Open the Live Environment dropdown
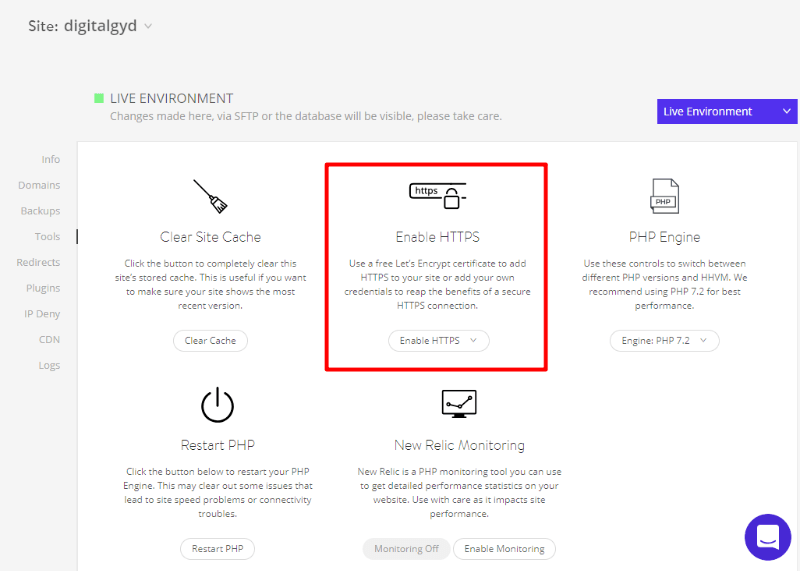Viewport: 800px width, 571px height. click(727, 111)
